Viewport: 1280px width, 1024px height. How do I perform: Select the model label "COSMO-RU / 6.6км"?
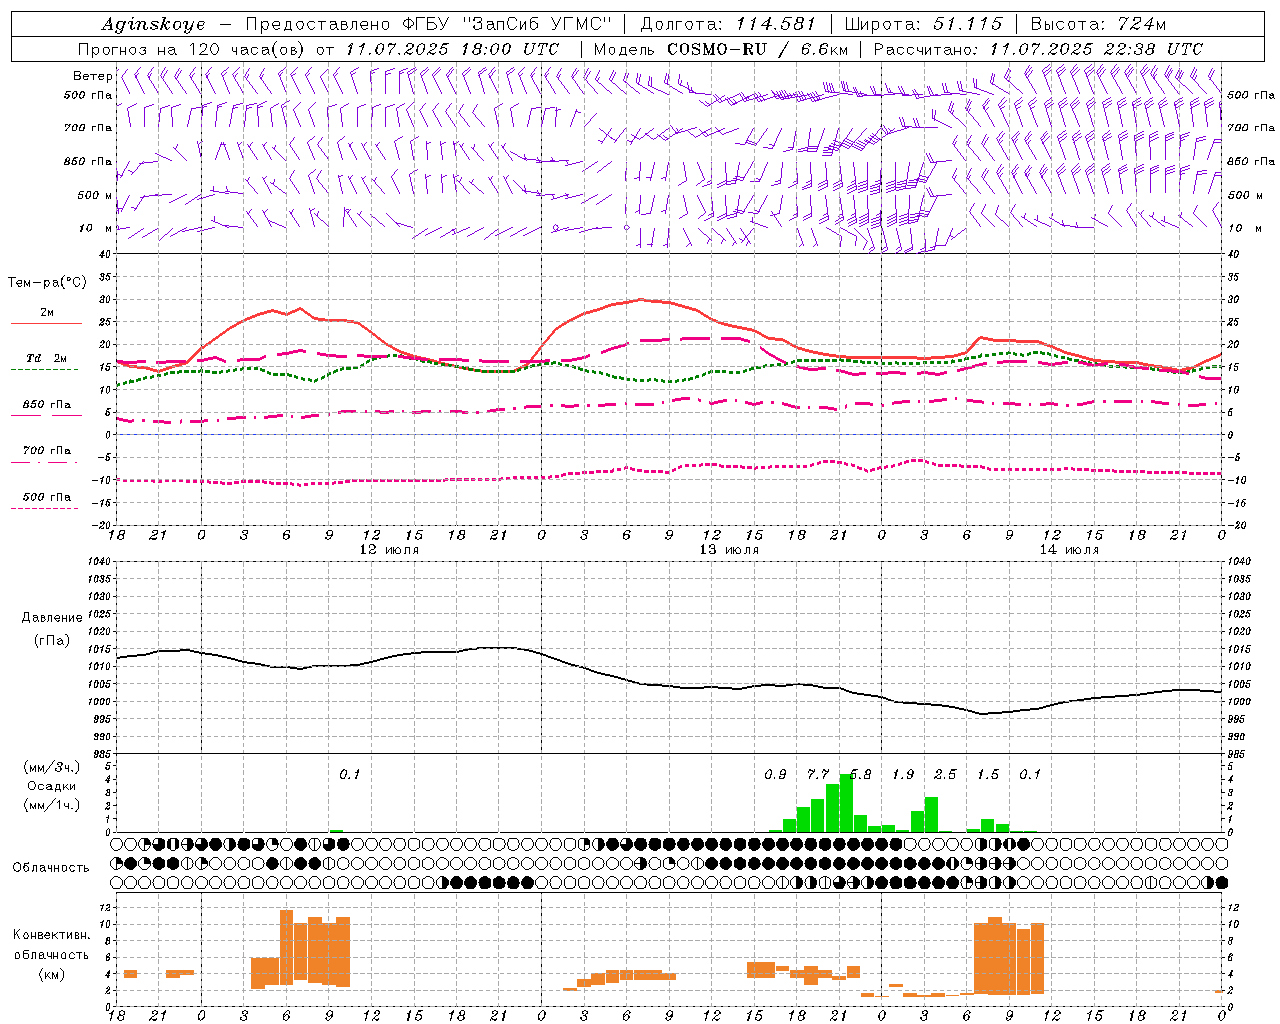(x=759, y=49)
